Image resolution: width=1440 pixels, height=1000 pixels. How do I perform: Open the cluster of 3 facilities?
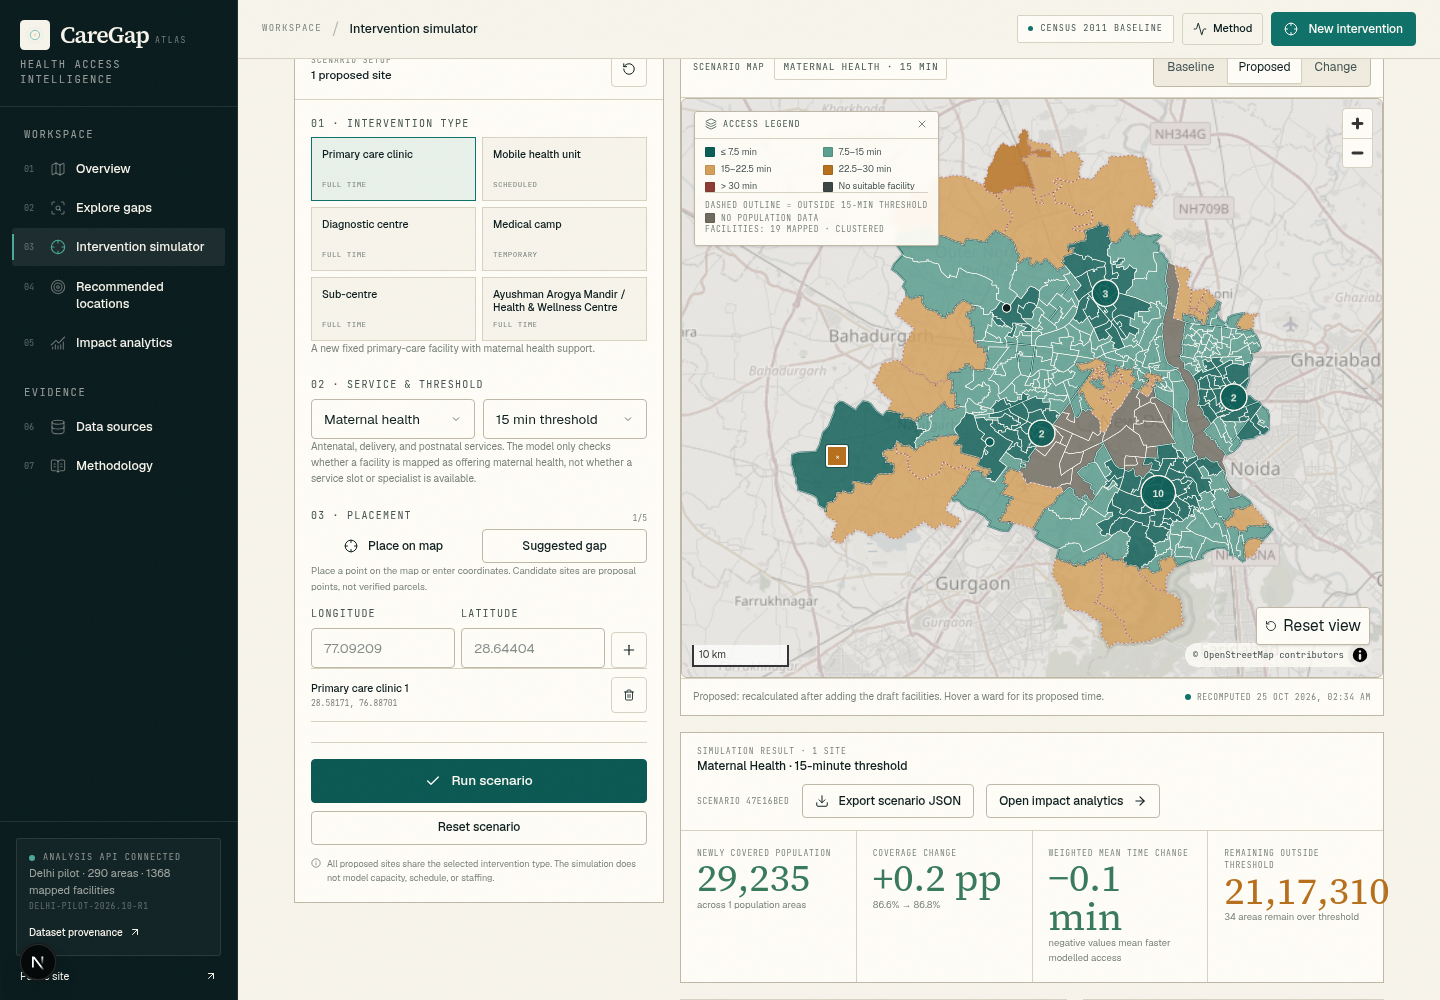(1105, 293)
